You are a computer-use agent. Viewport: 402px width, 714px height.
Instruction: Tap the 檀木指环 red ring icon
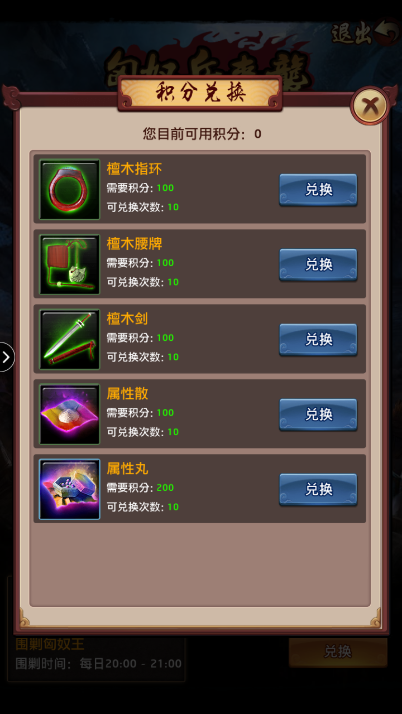69,189
